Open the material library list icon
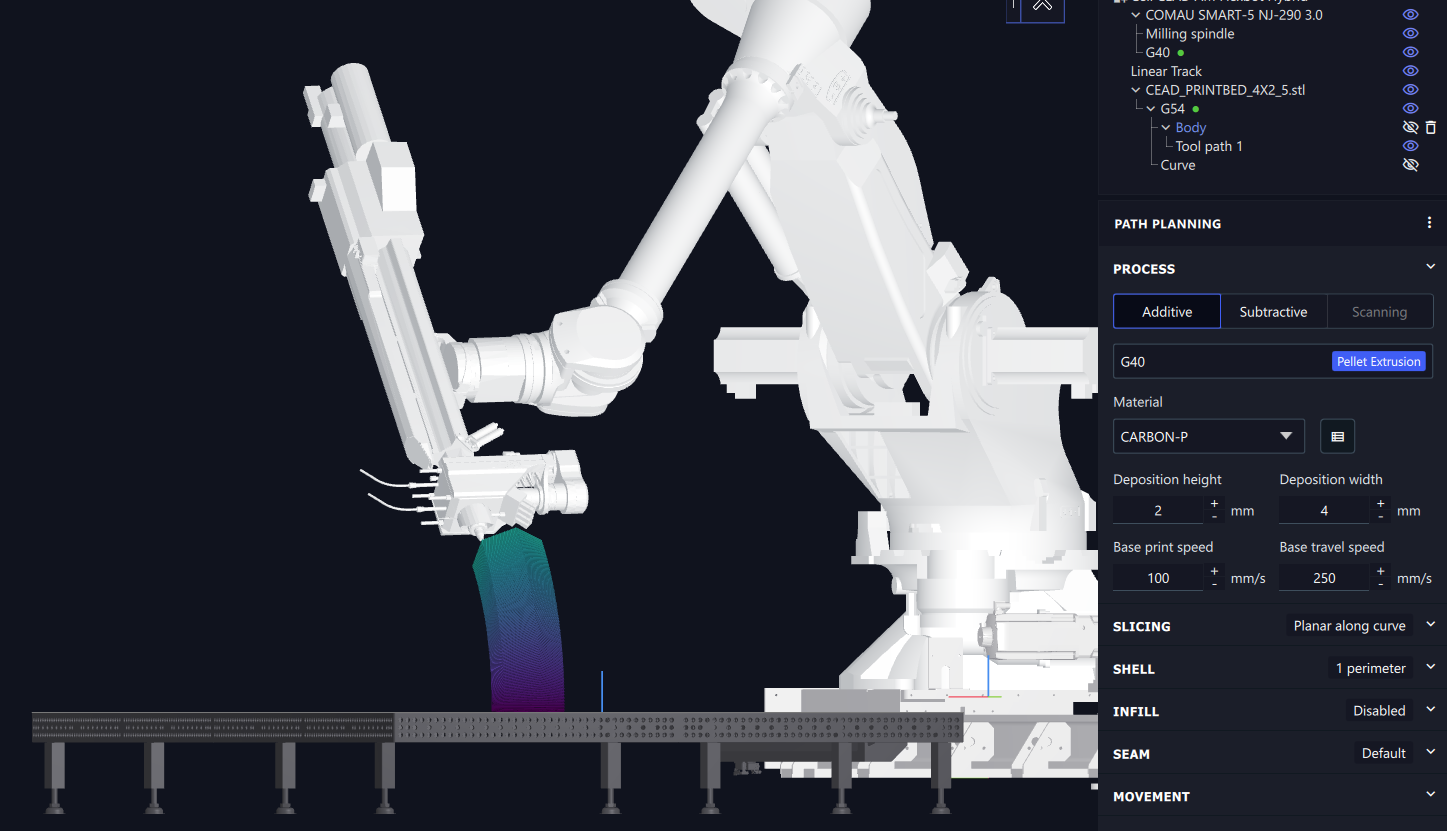The image size is (1447, 831). tap(1337, 437)
